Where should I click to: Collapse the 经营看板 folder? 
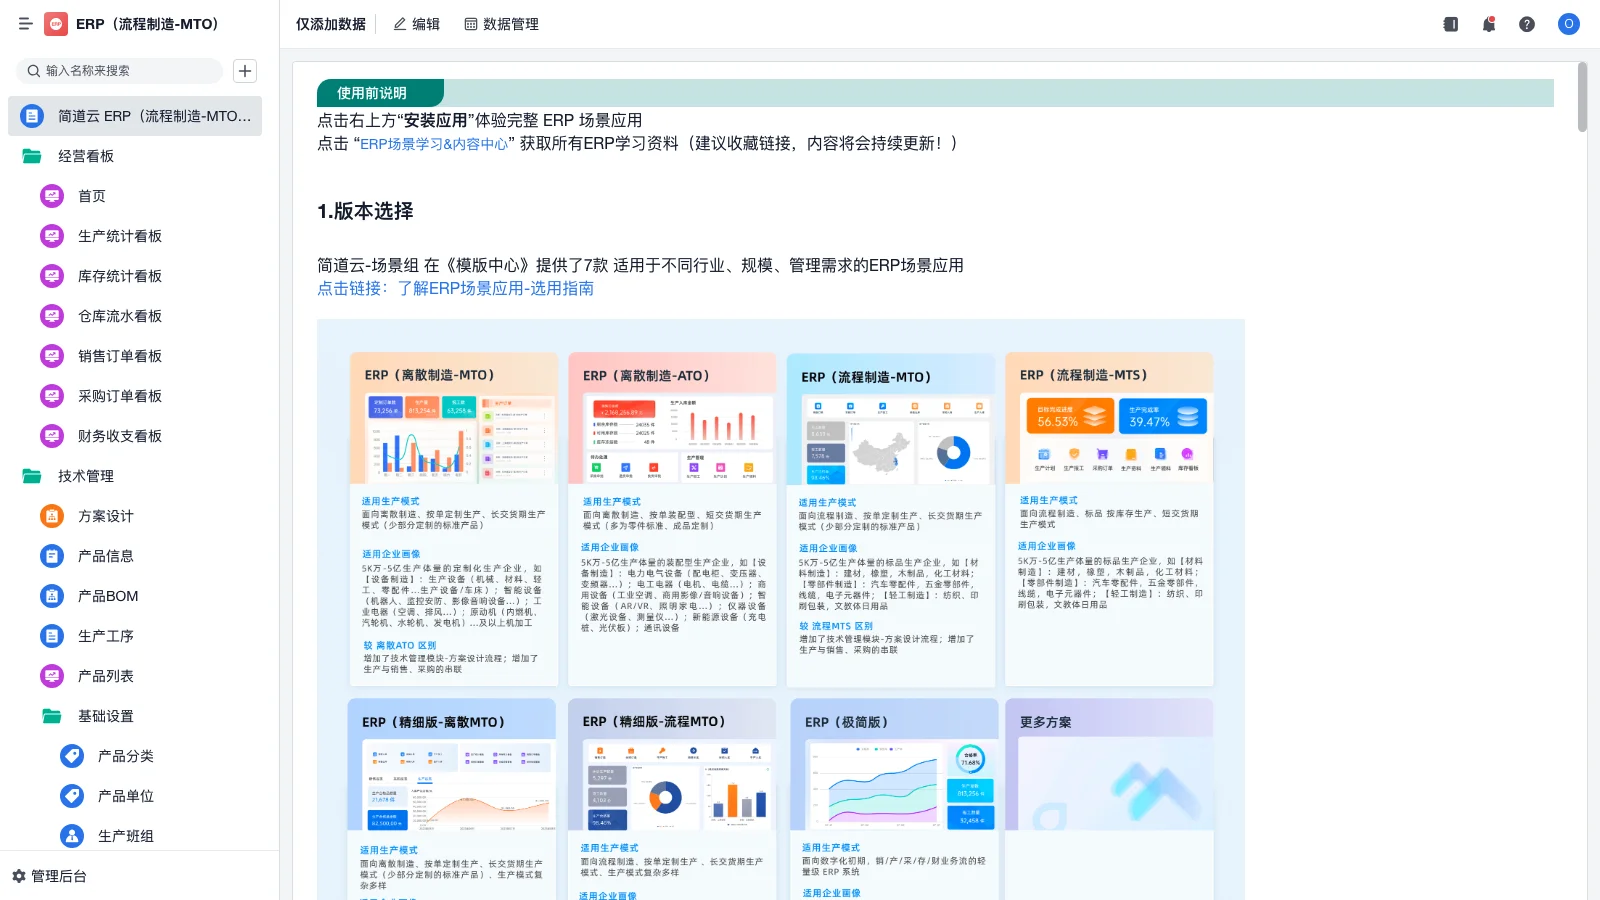32,156
